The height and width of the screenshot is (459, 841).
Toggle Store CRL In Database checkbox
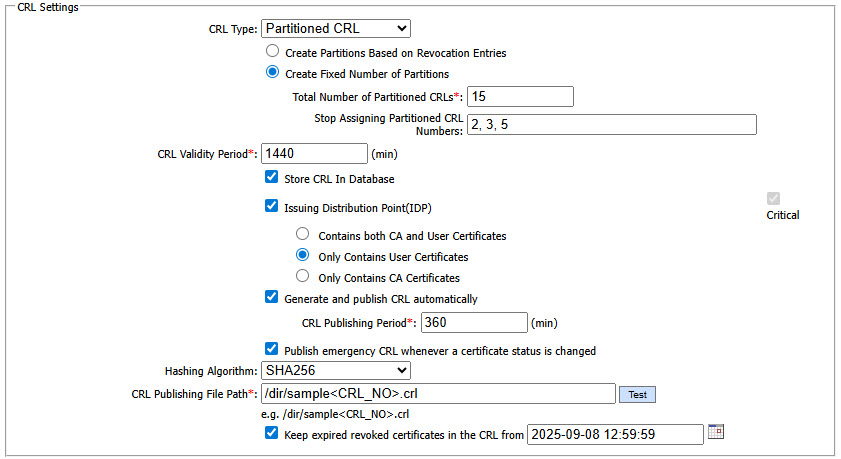271,178
